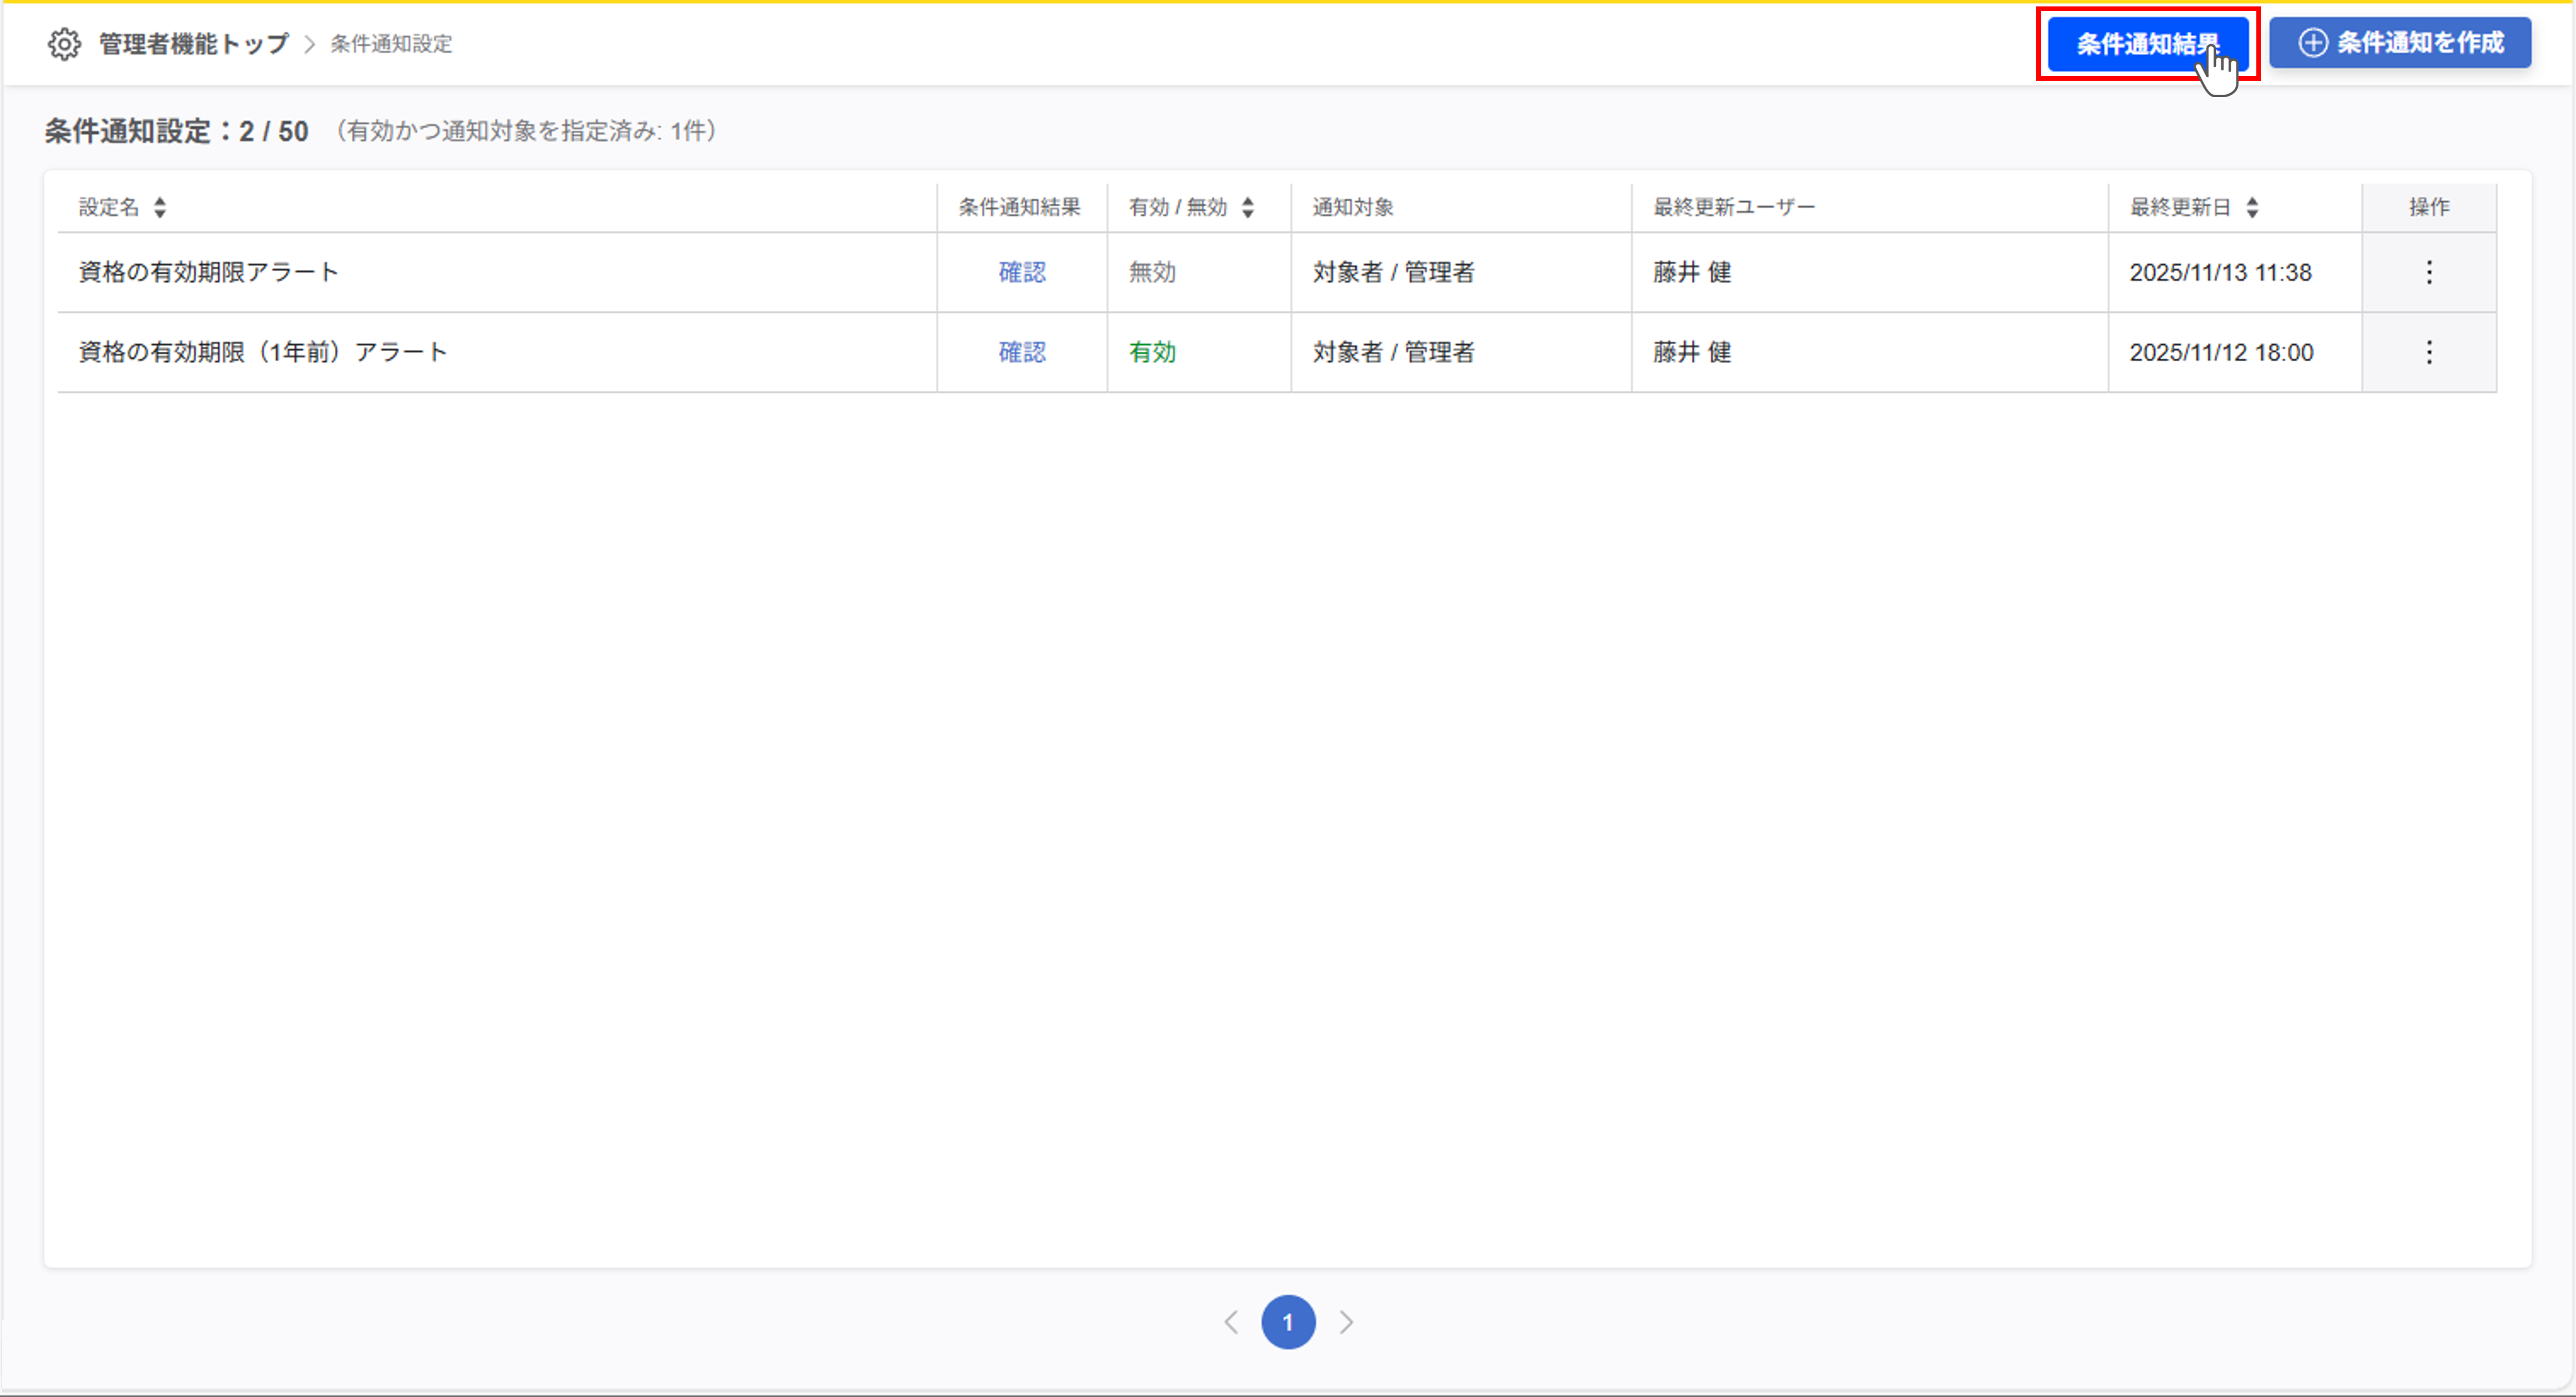Go to next page chevron

pos(1346,1322)
